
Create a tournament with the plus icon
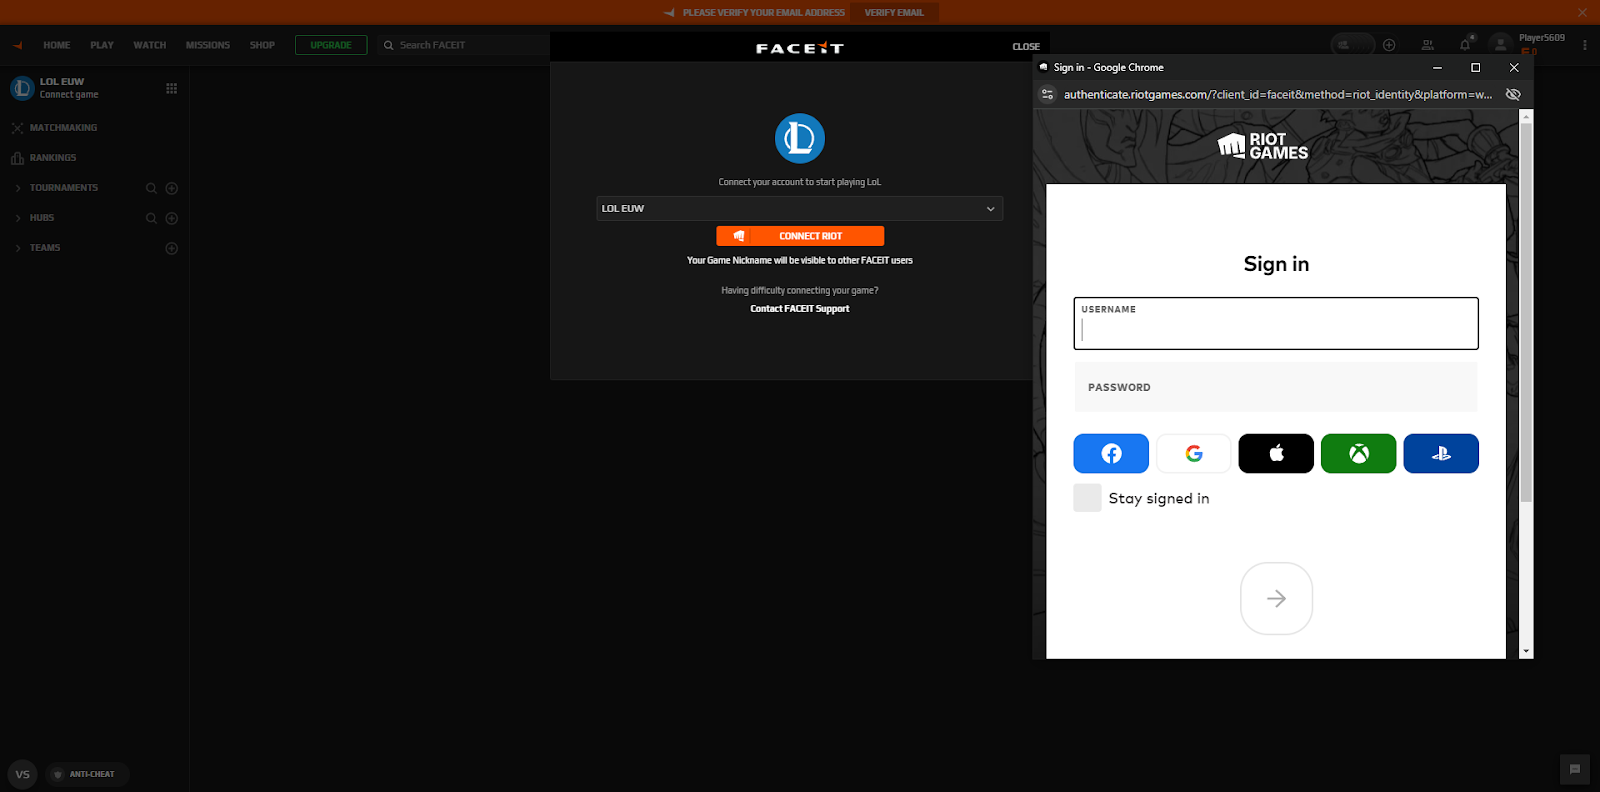tap(171, 188)
